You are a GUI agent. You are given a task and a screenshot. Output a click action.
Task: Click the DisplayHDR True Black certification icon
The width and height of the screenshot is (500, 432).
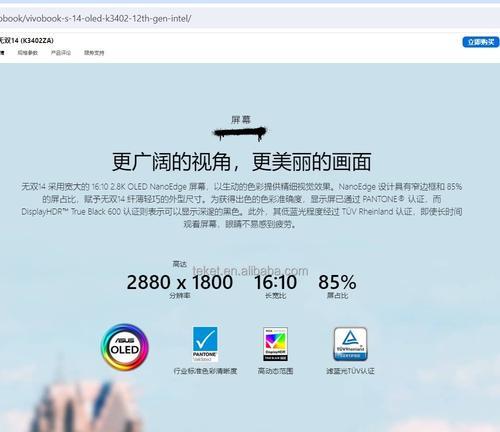275,344
